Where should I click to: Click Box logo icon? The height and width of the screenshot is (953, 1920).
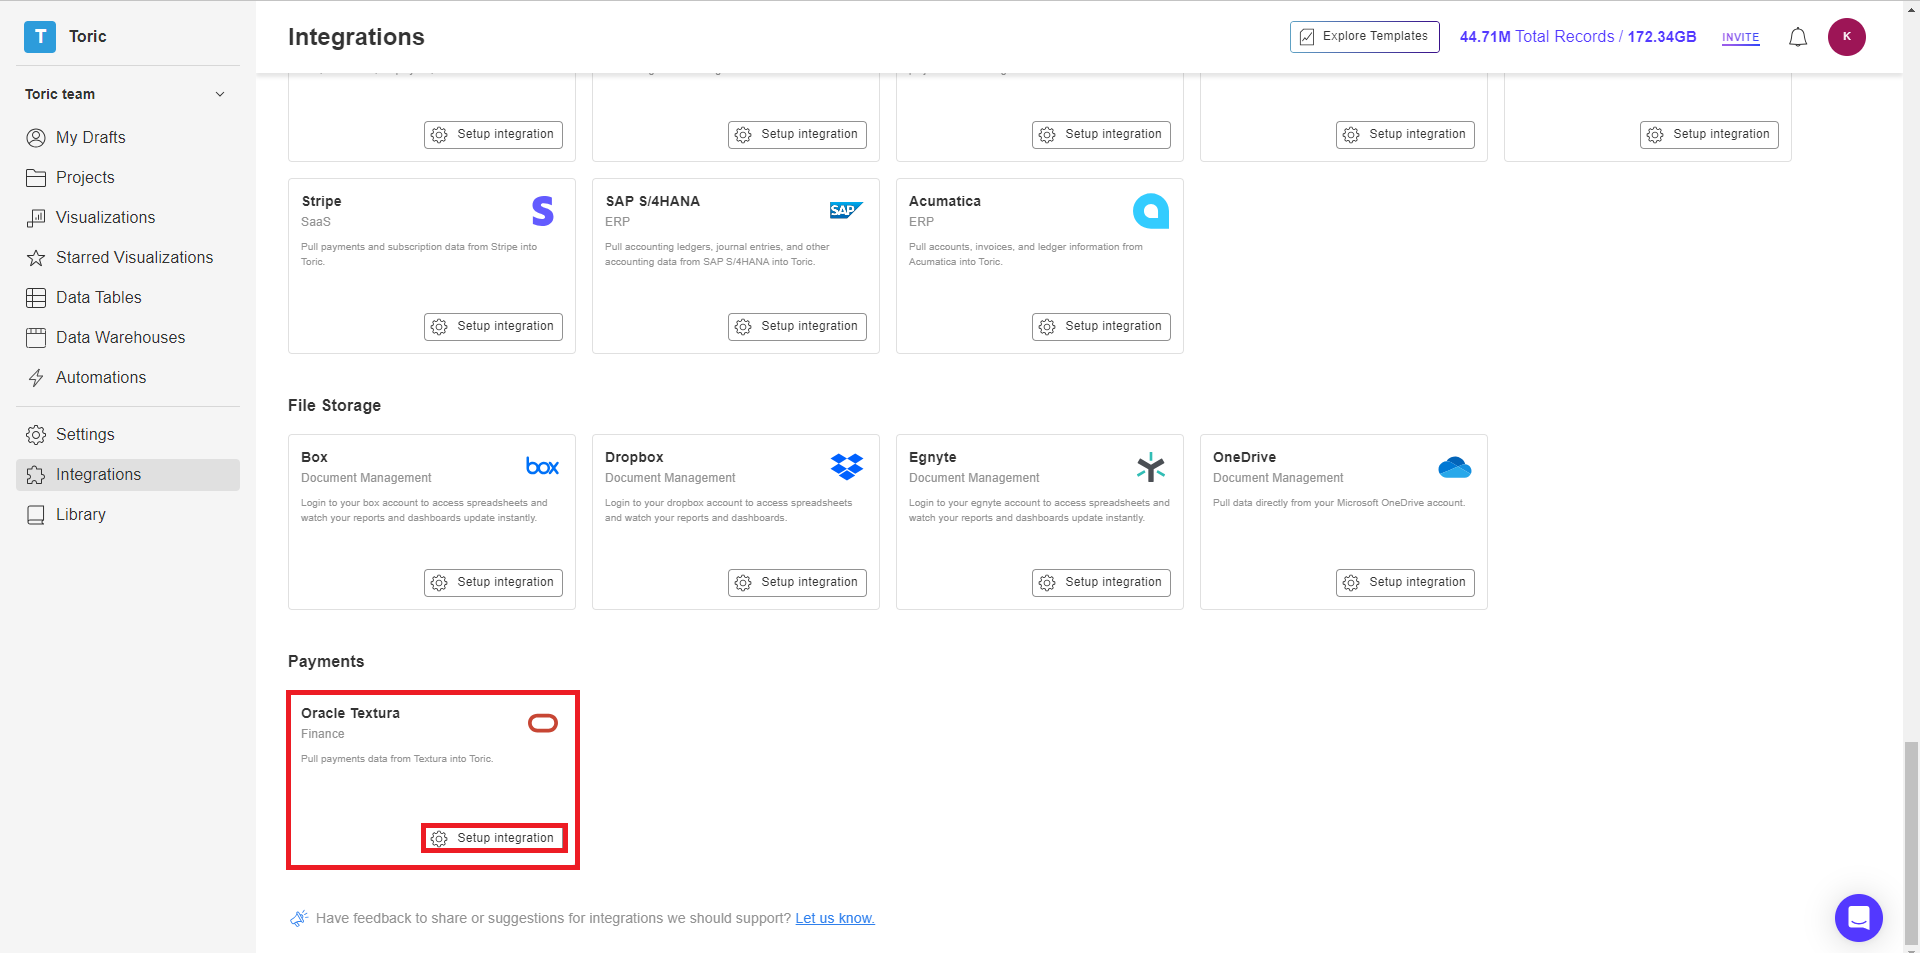pos(542,466)
